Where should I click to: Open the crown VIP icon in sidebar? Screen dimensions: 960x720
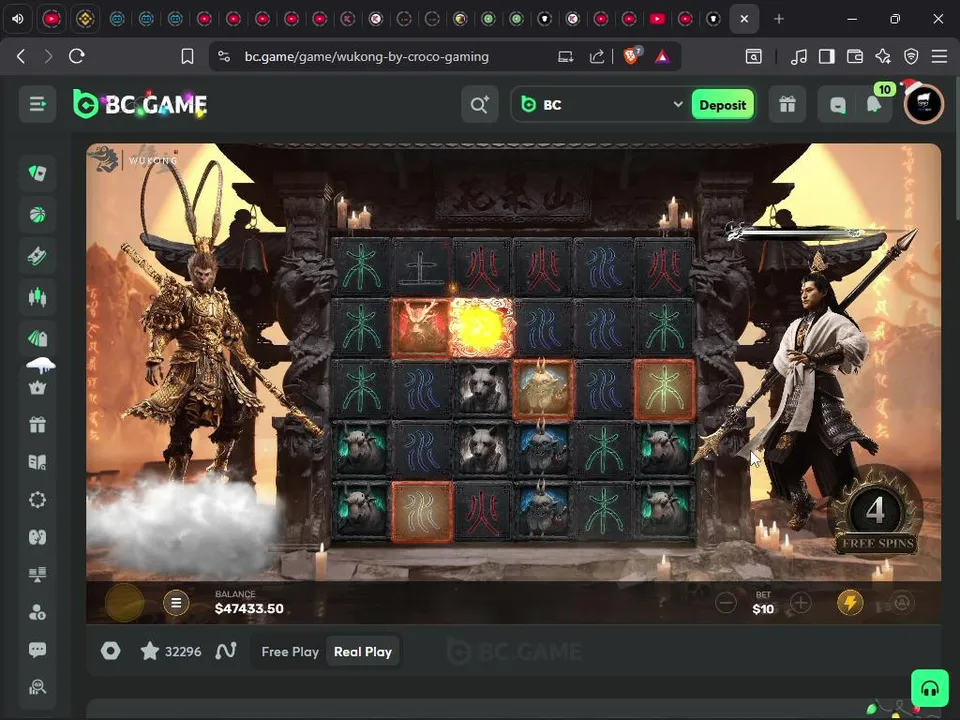tap(37, 388)
